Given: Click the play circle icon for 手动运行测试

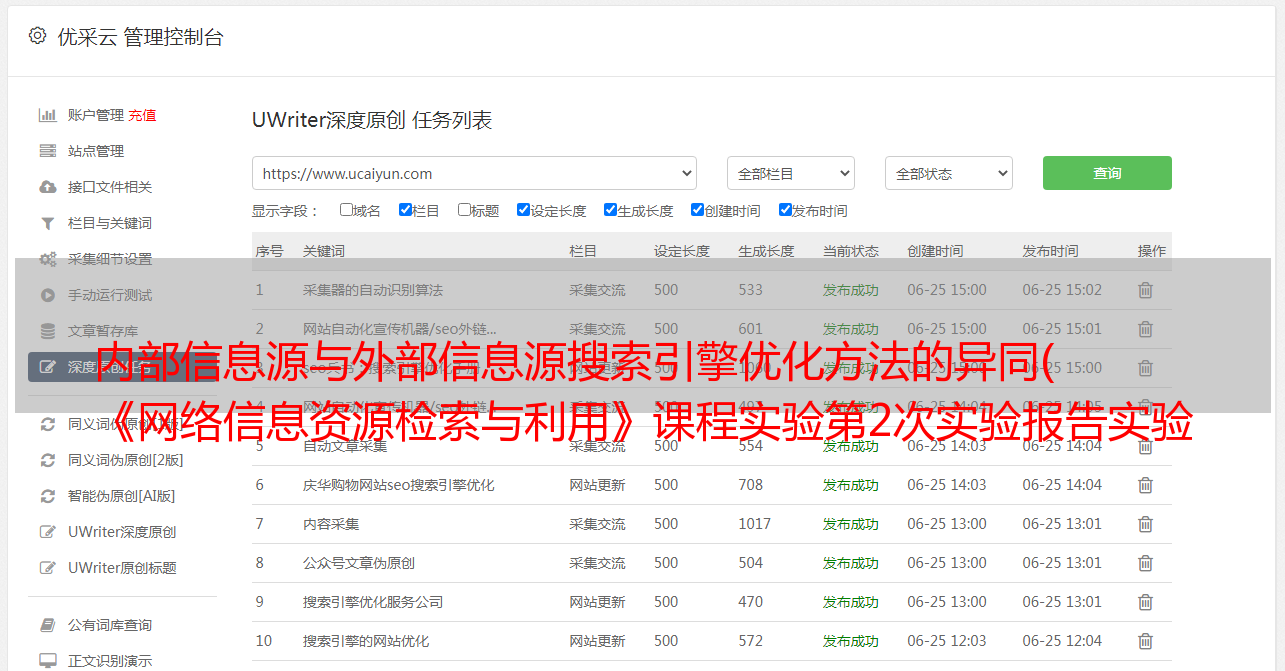Looking at the screenshot, I should coord(47,295).
